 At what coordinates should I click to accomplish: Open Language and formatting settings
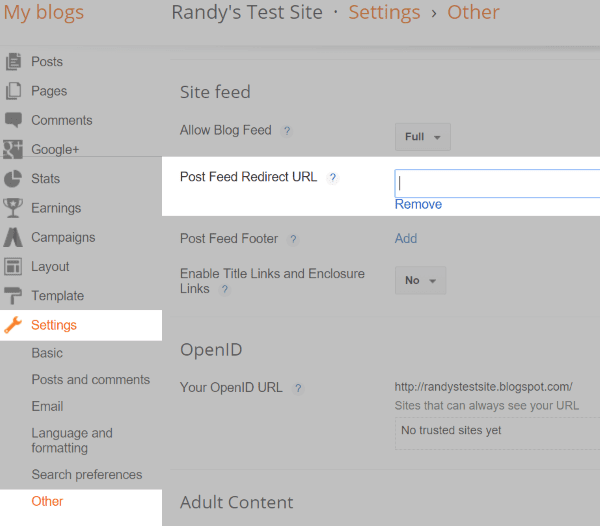point(72,441)
